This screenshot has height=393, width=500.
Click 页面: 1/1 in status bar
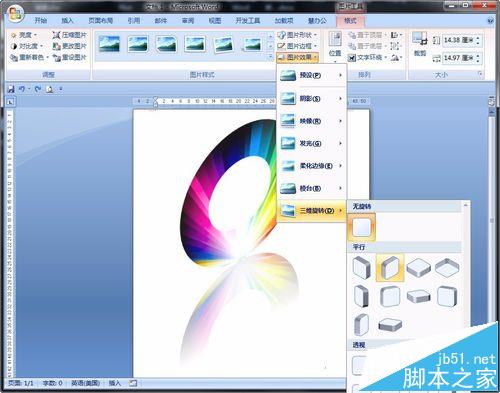point(21,383)
